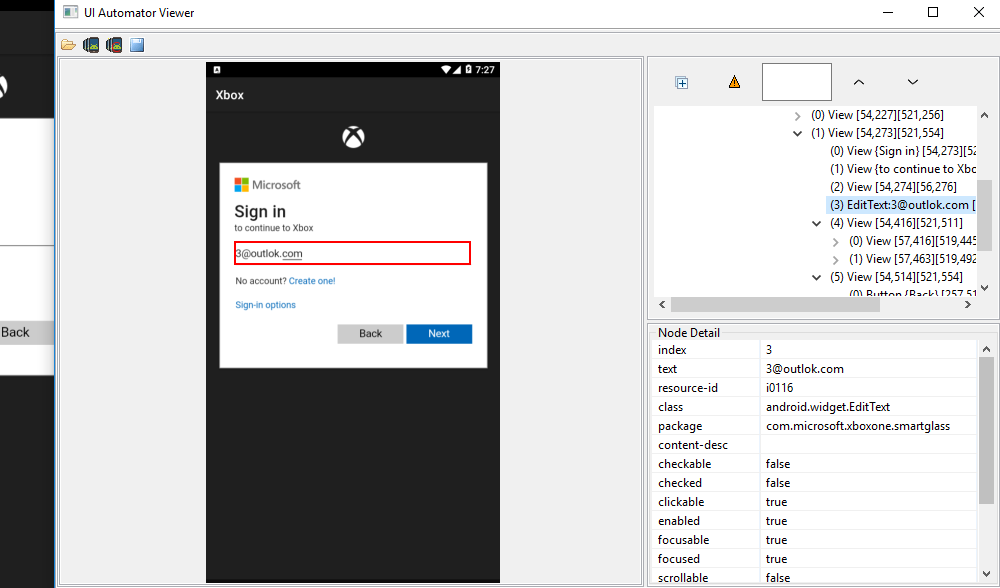Click the search box in hierarchy panel
The height and width of the screenshot is (588, 1000).
[797, 82]
